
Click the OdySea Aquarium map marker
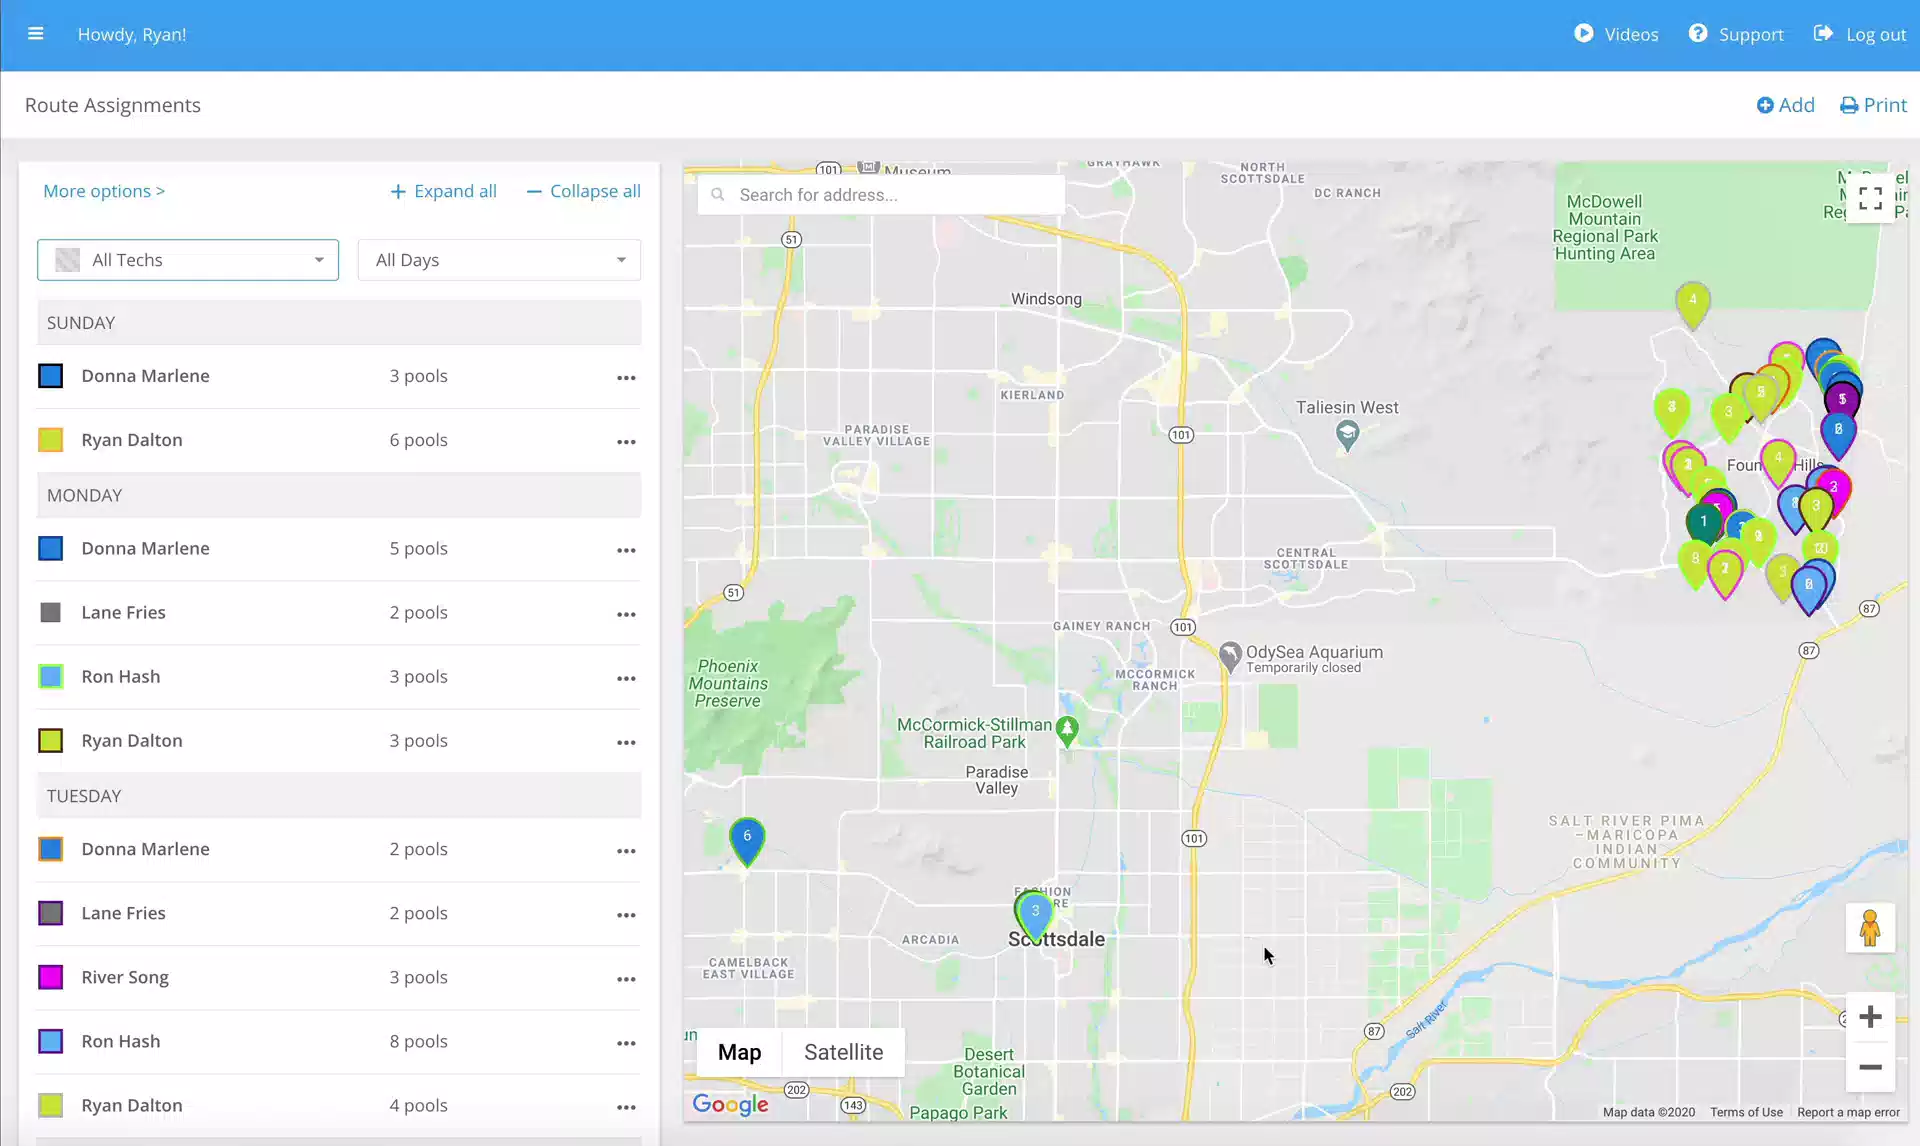tap(1230, 656)
